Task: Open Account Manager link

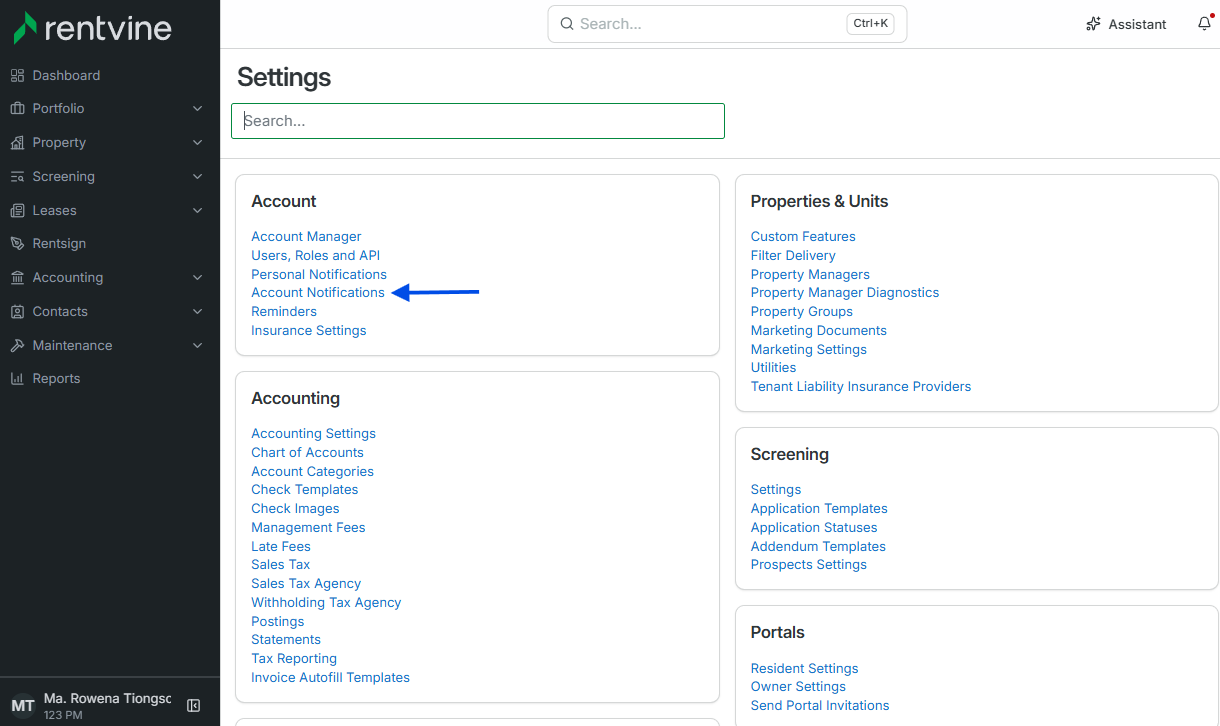Action: tap(306, 236)
